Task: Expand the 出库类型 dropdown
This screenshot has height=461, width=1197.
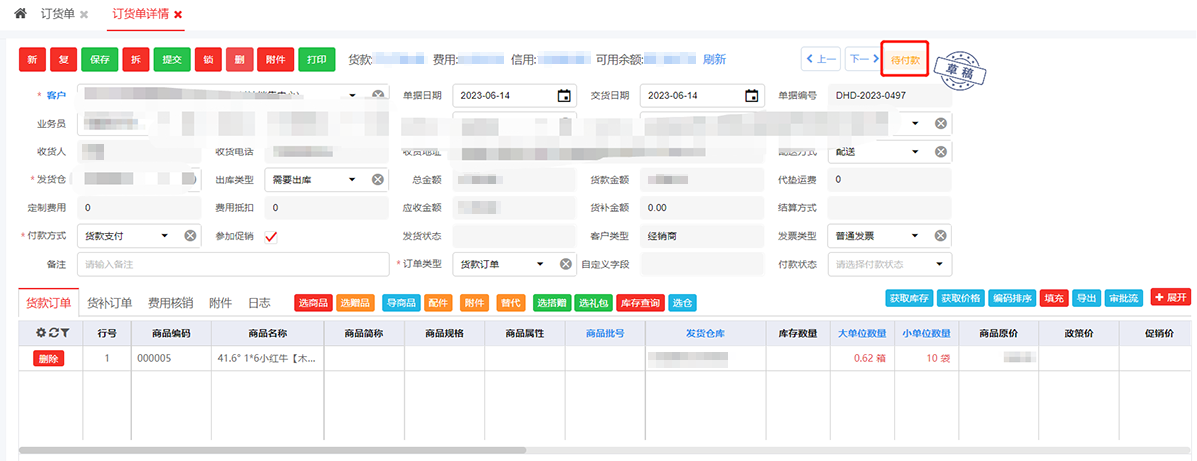Action: (x=352, y=180)
